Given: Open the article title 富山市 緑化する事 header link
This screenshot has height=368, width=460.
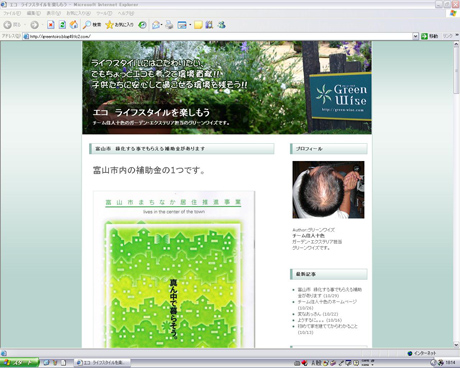Looking at the screenshot, I should (x=150, y=149).
